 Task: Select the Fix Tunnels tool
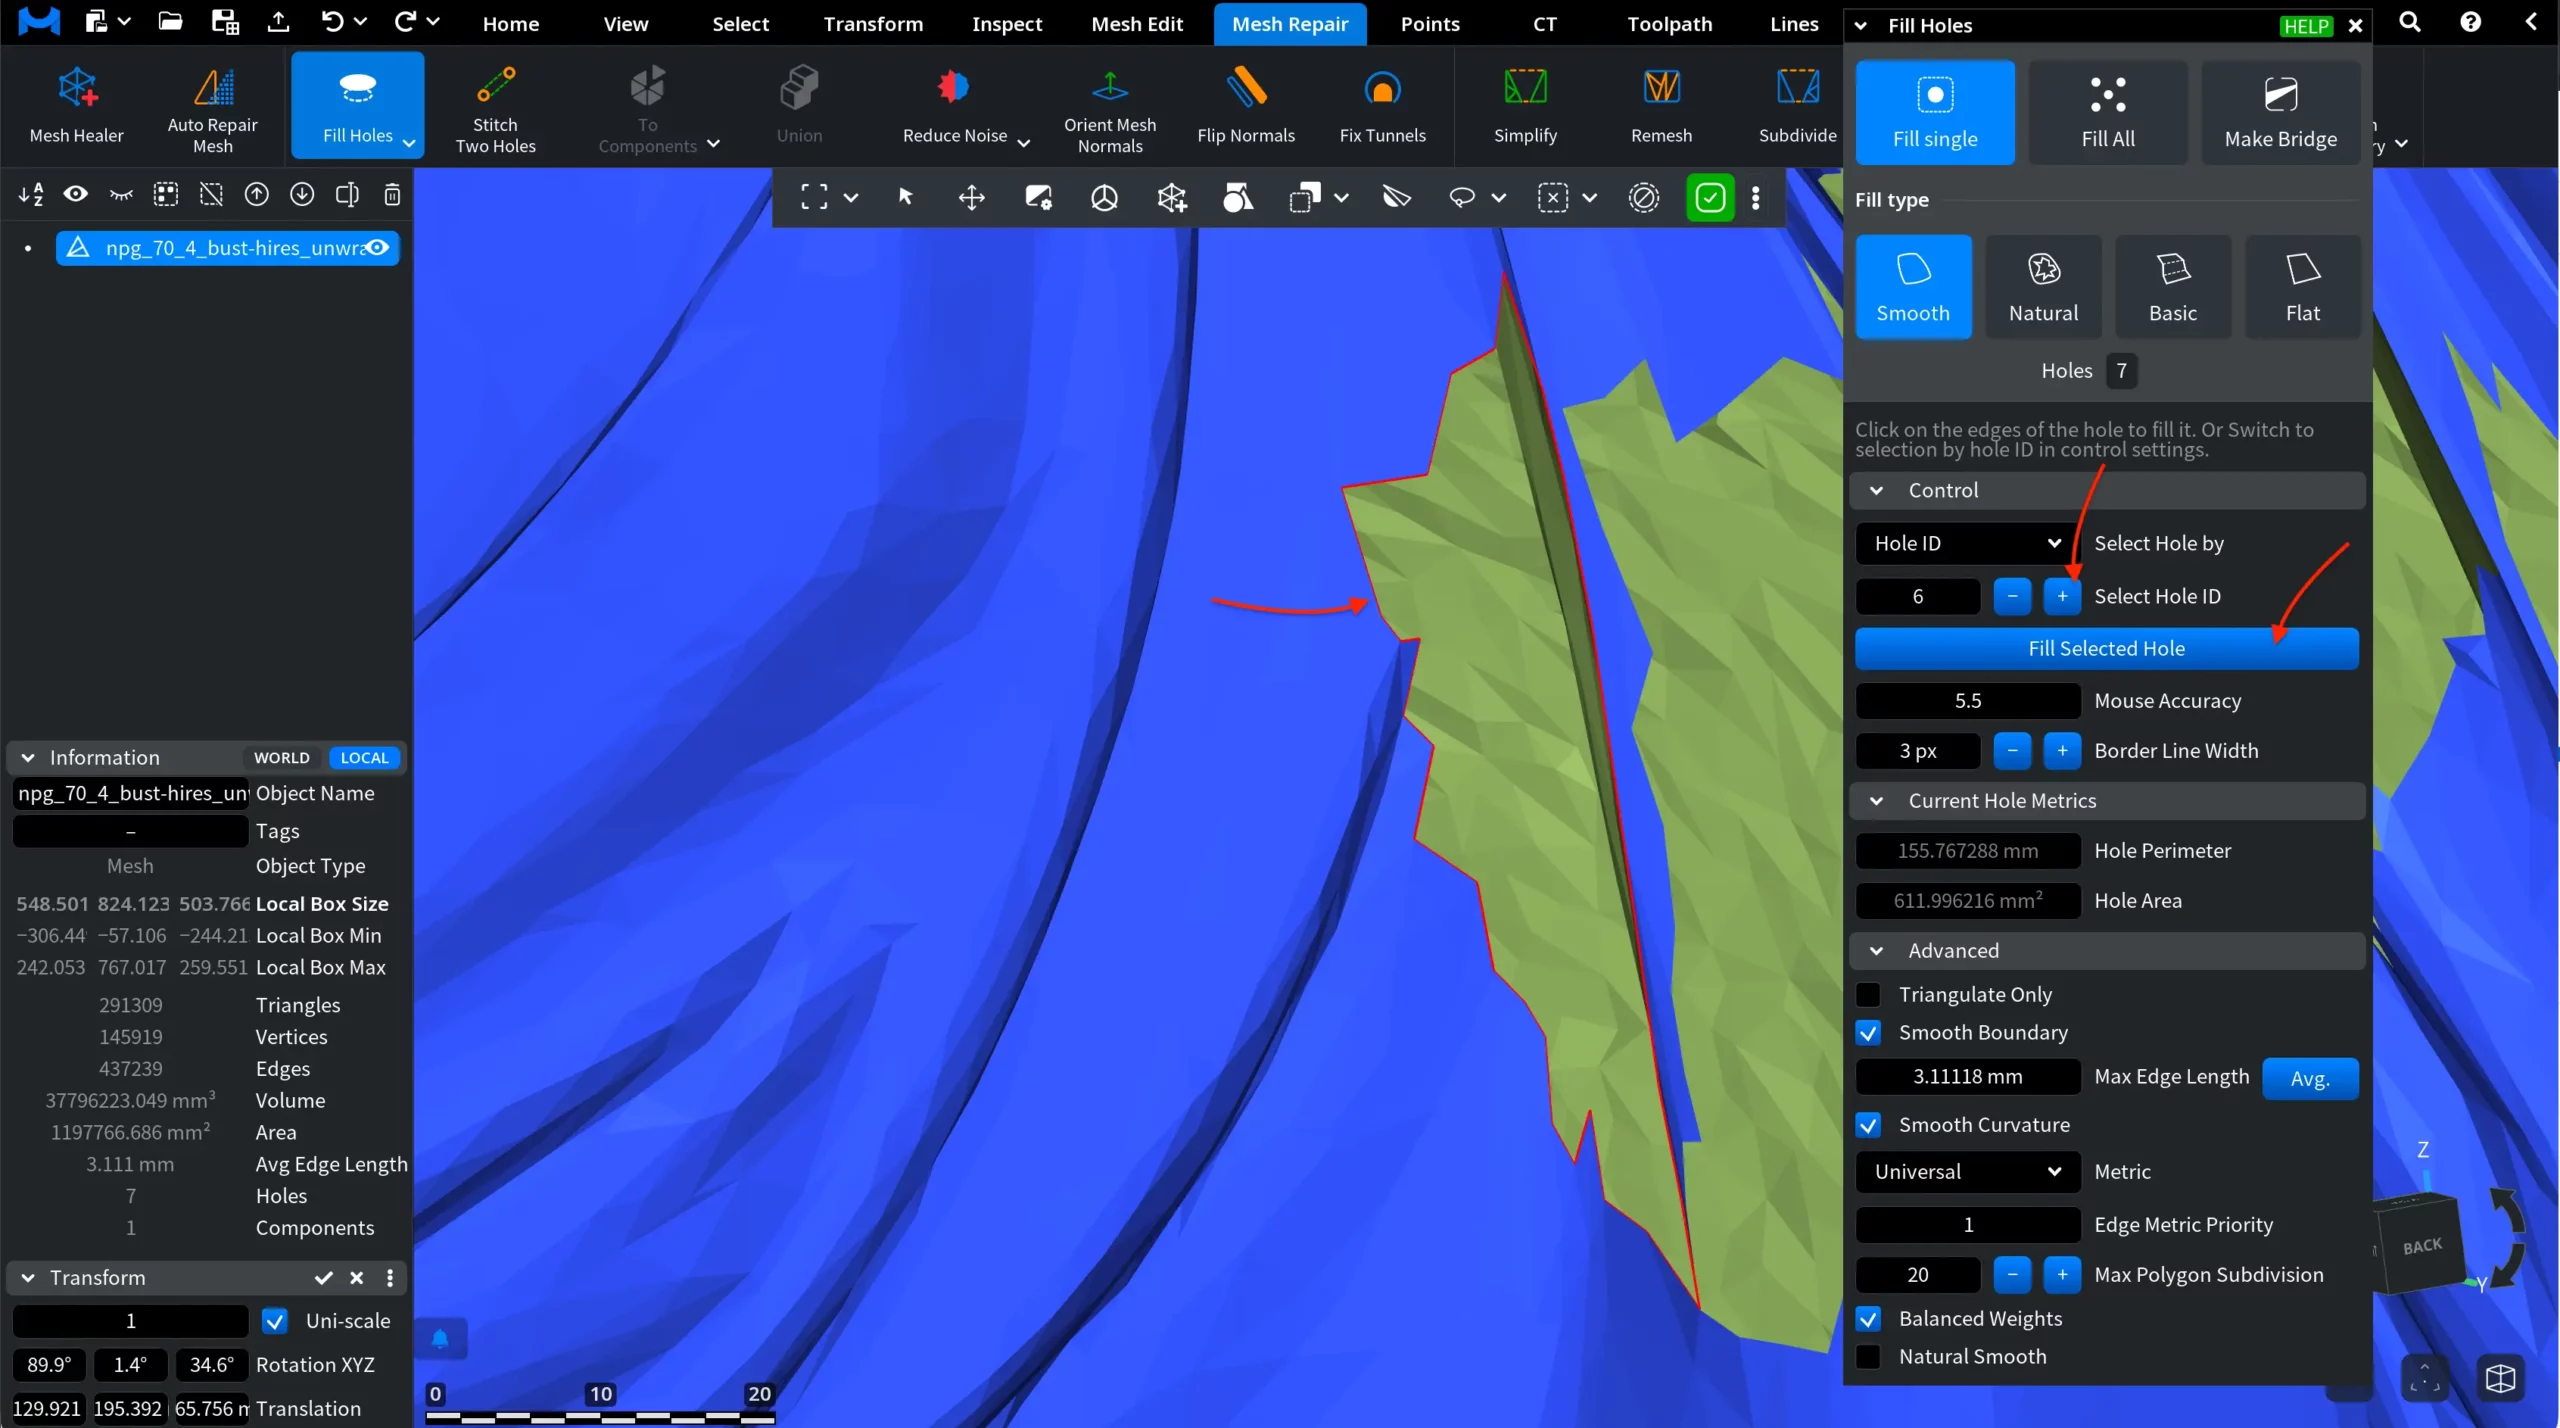pyautogui.click(x=1382, y=105)
